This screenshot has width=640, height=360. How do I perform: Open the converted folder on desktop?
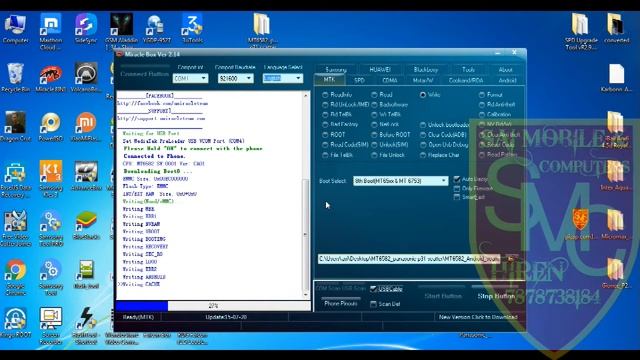[x=616, y=29]
